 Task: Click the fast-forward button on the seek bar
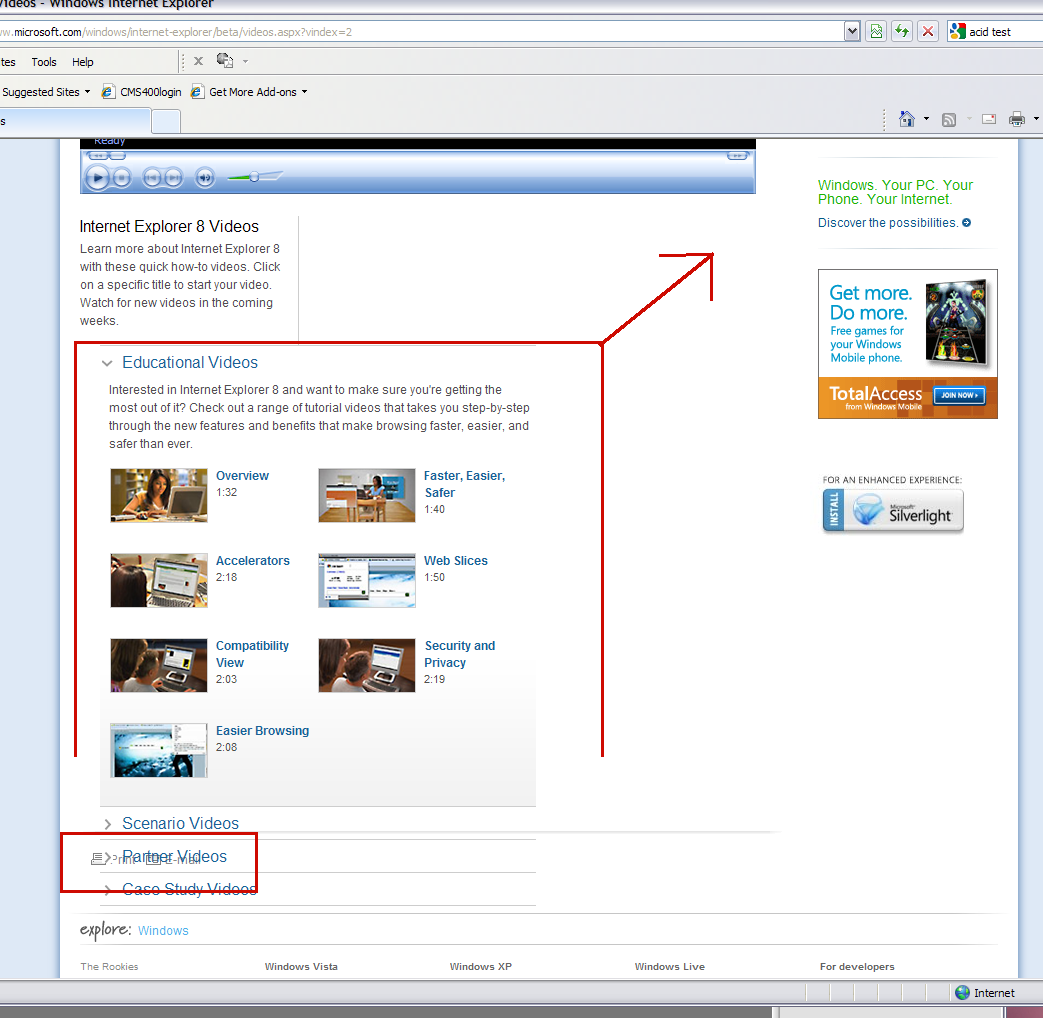(x=737, y=156)
